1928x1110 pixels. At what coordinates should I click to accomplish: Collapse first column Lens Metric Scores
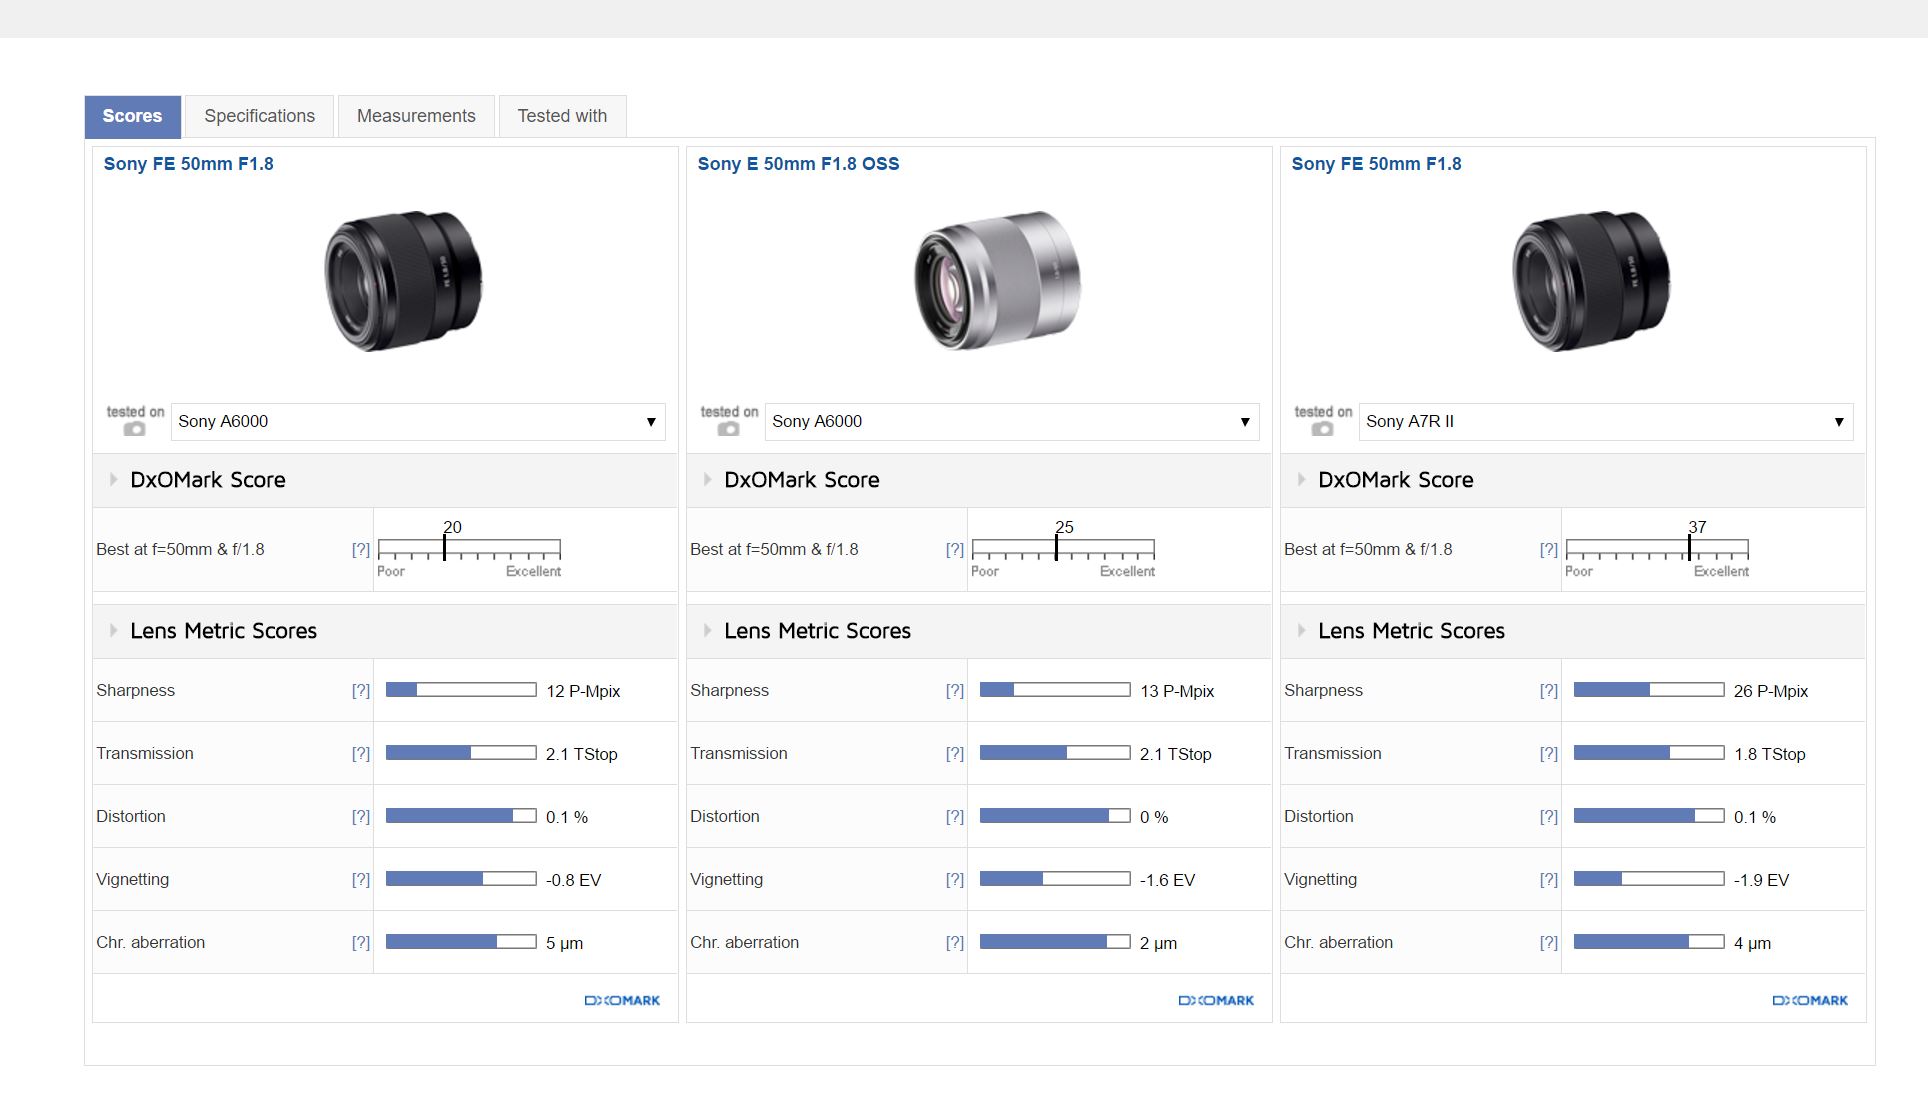point(113,631)
